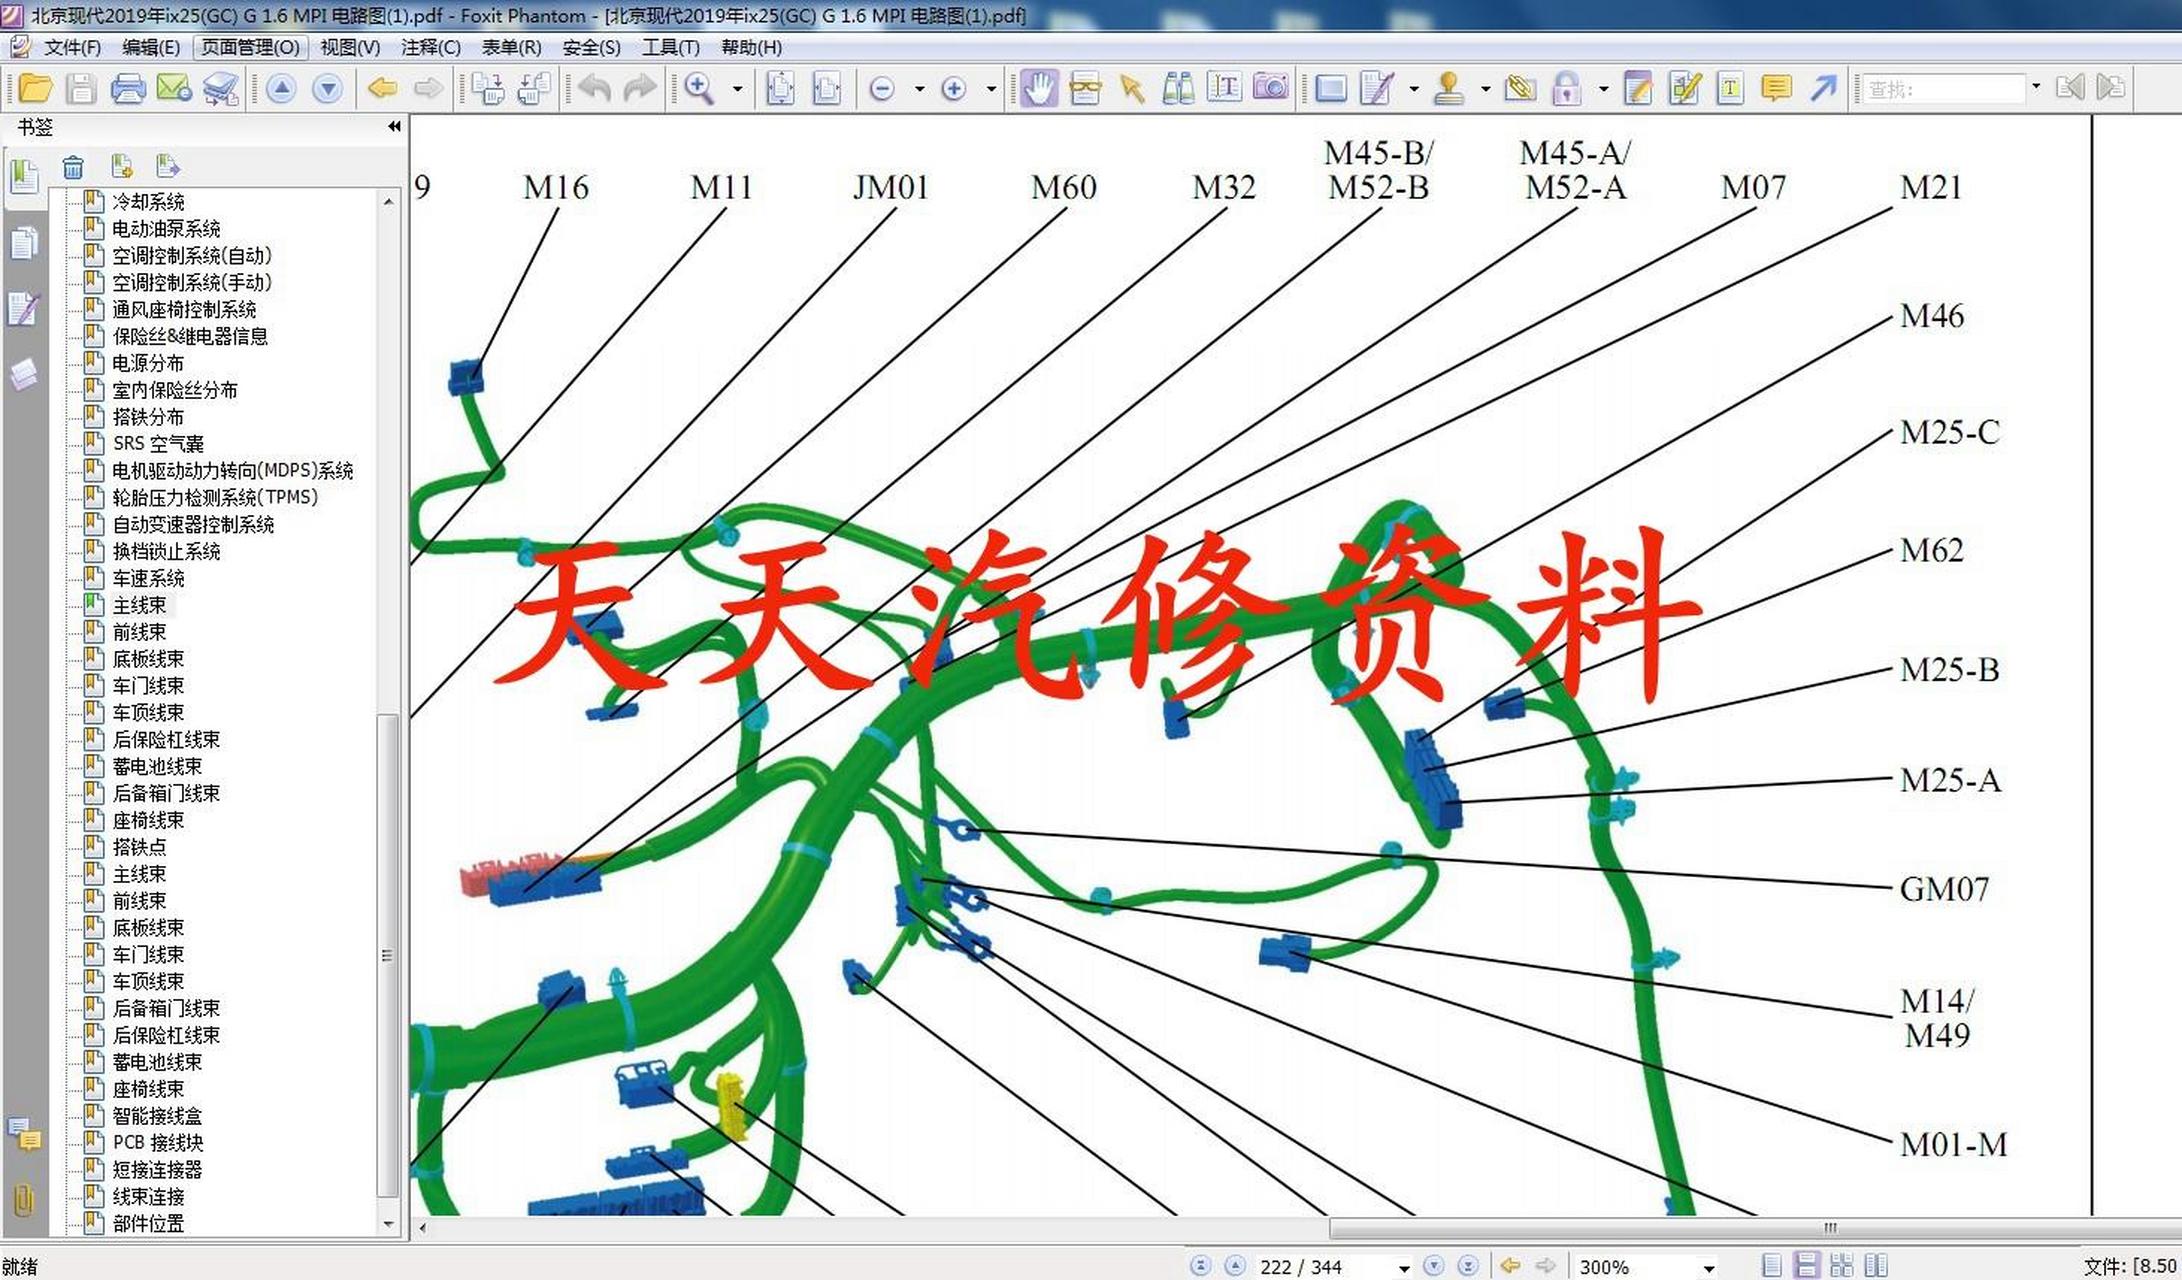Image resolution: width=2182 pixels, height=1280 pixels.
Task: Open the 自动变速器控制系统 bookmark
Action: [x=193, y=525]
